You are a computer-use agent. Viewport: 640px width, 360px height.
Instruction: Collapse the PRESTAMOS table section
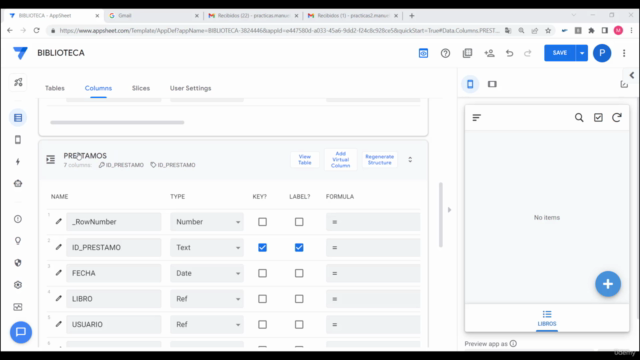pyautogui.click(x=410, y=160)
